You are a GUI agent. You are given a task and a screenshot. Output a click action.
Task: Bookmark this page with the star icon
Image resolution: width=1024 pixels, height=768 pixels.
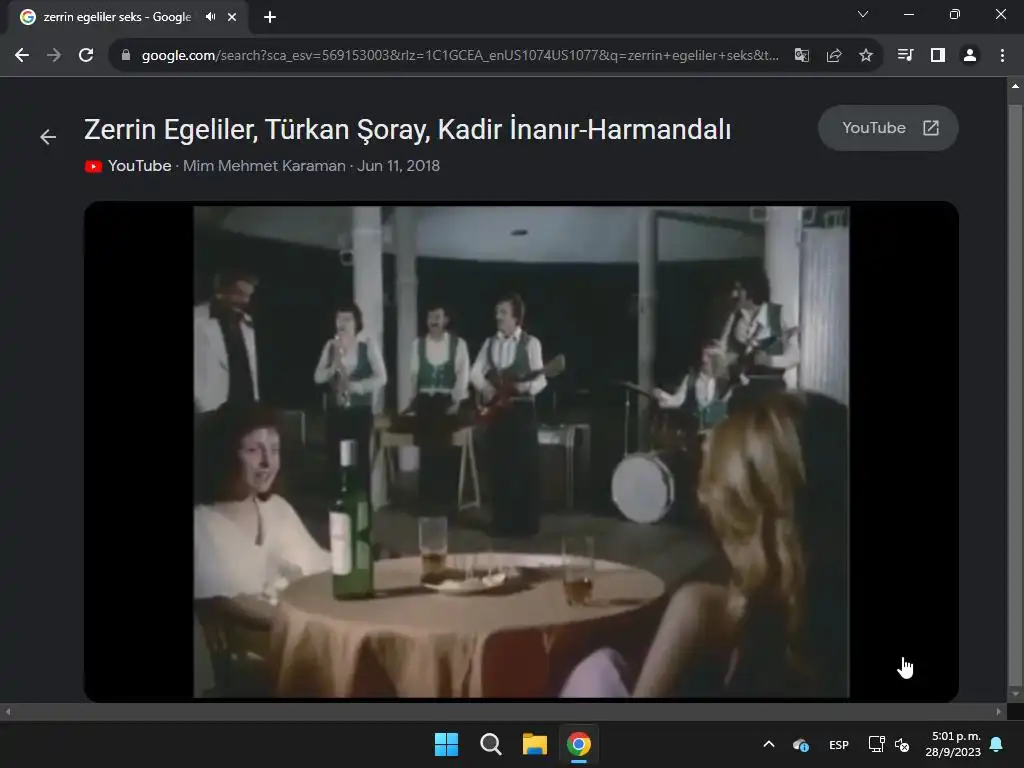866,56
